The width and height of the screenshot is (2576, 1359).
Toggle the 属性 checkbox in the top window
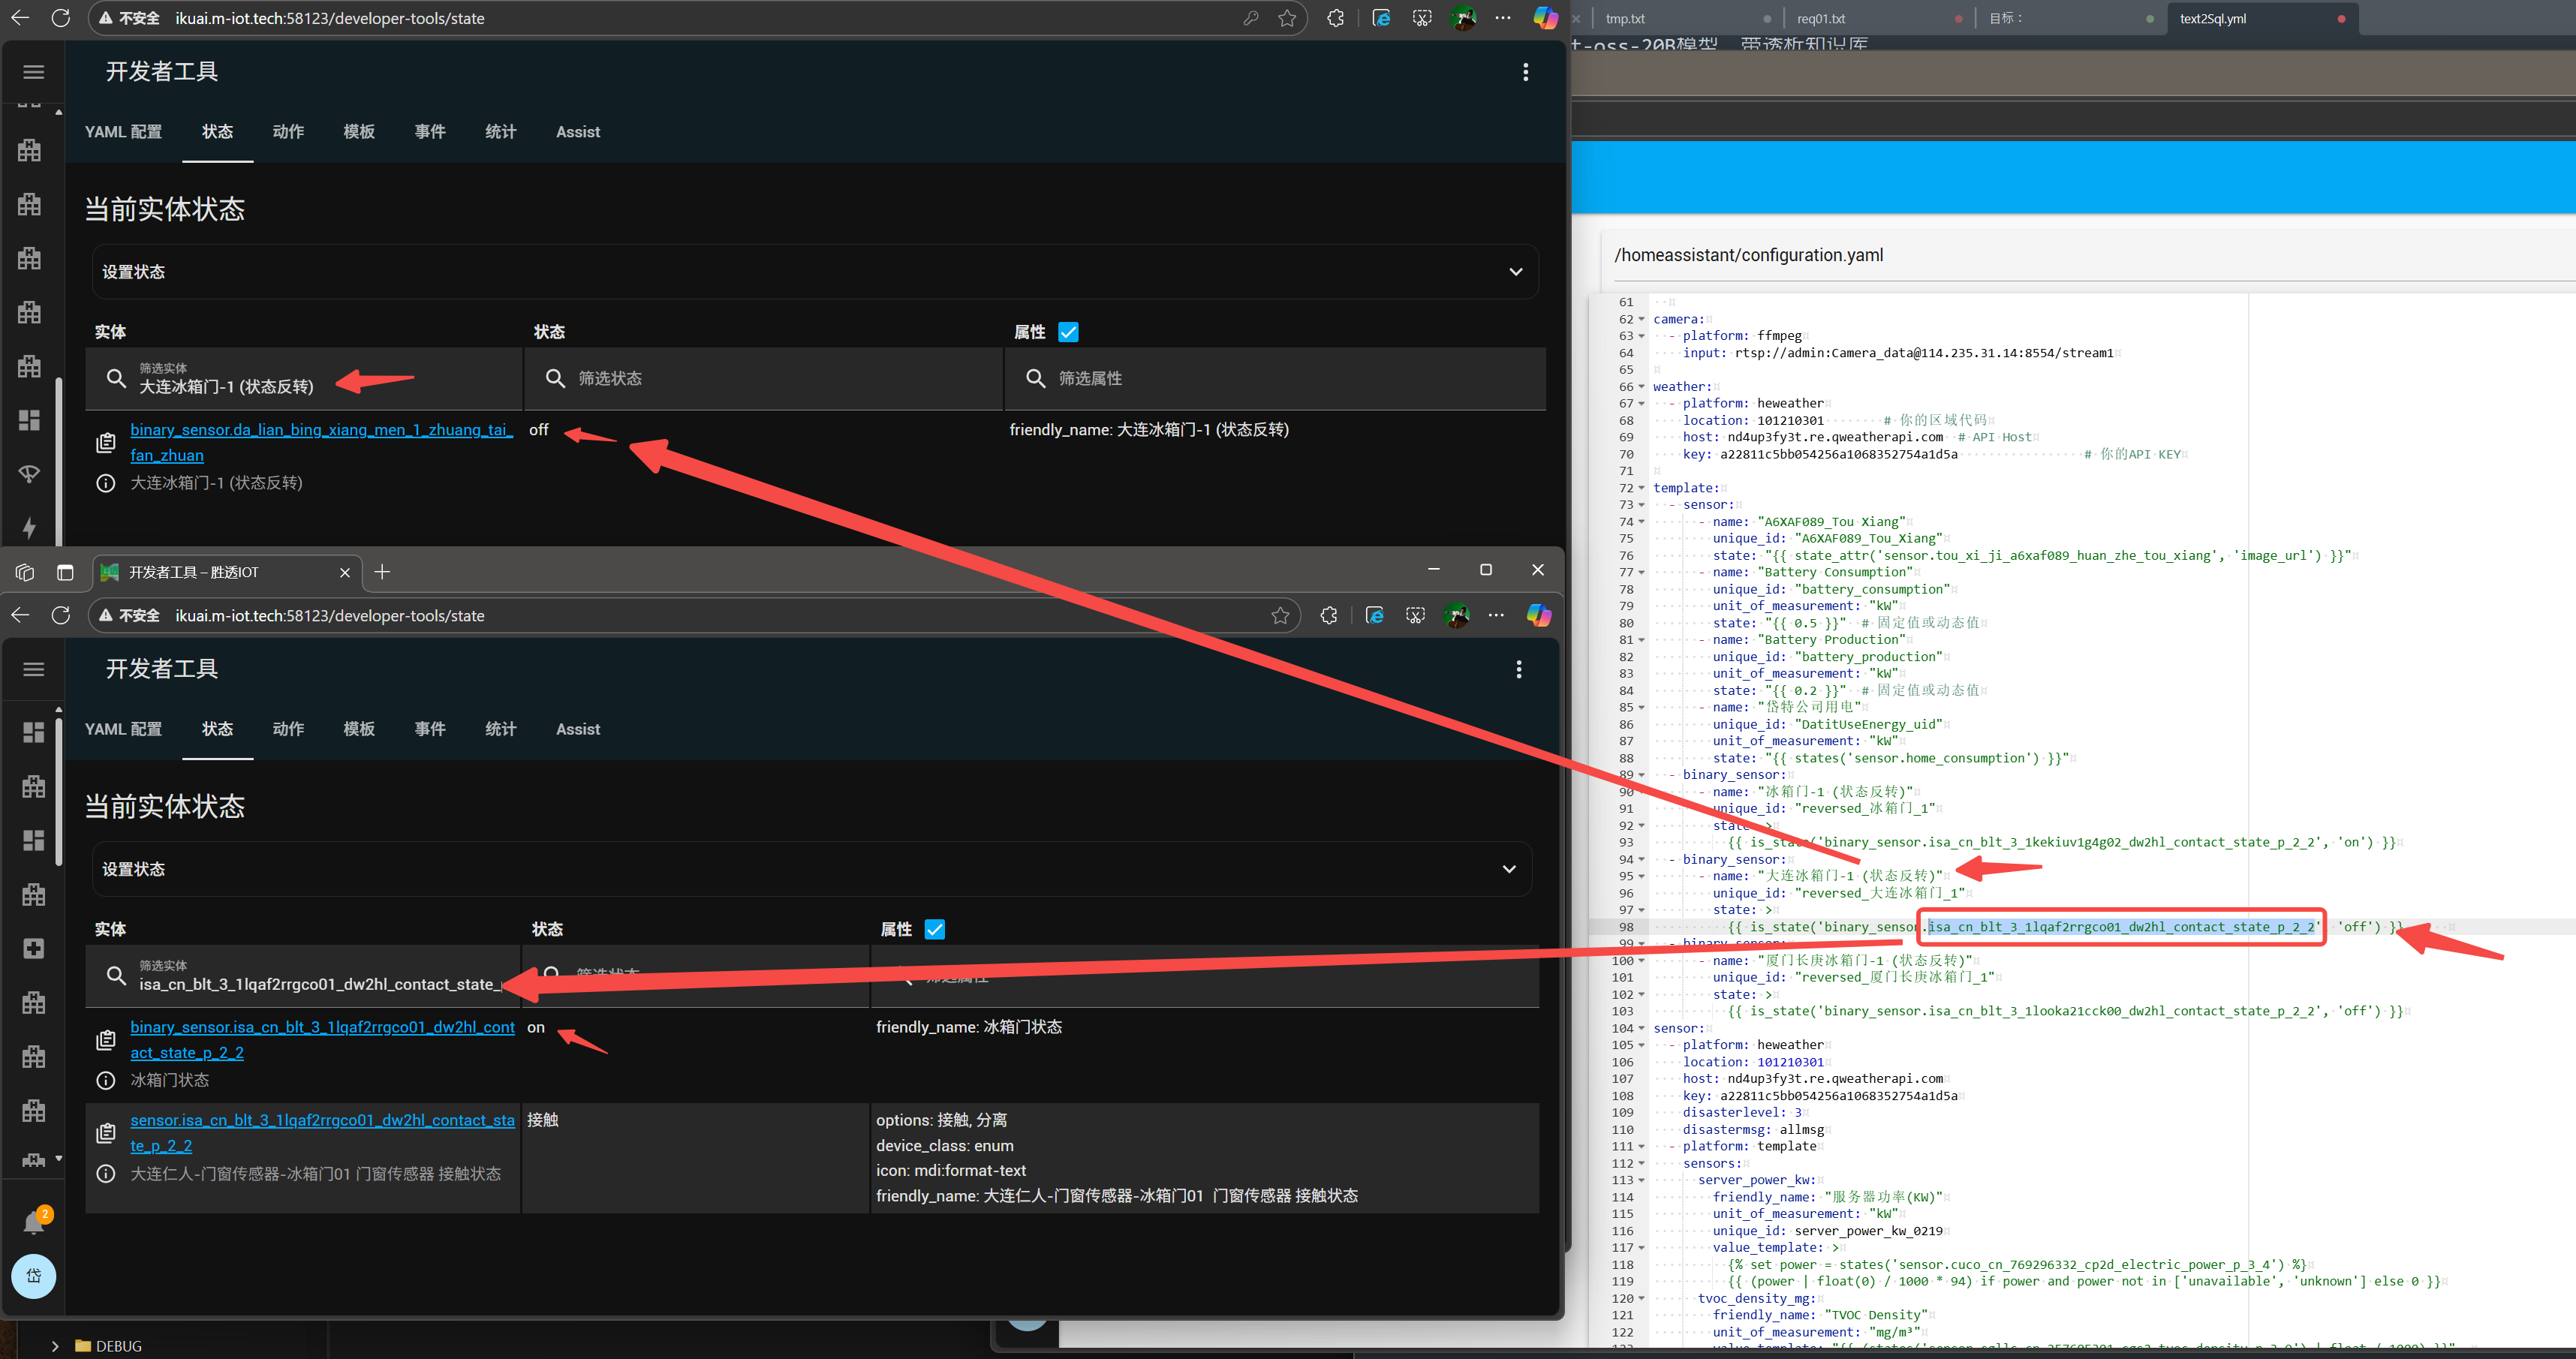[1068, 332]
